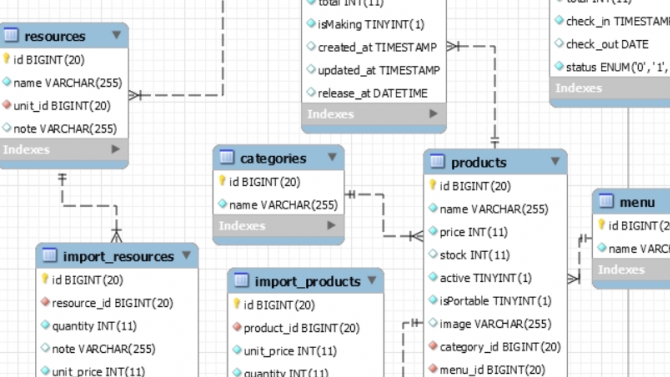Click the menu table icon

(x=606, y=201)
